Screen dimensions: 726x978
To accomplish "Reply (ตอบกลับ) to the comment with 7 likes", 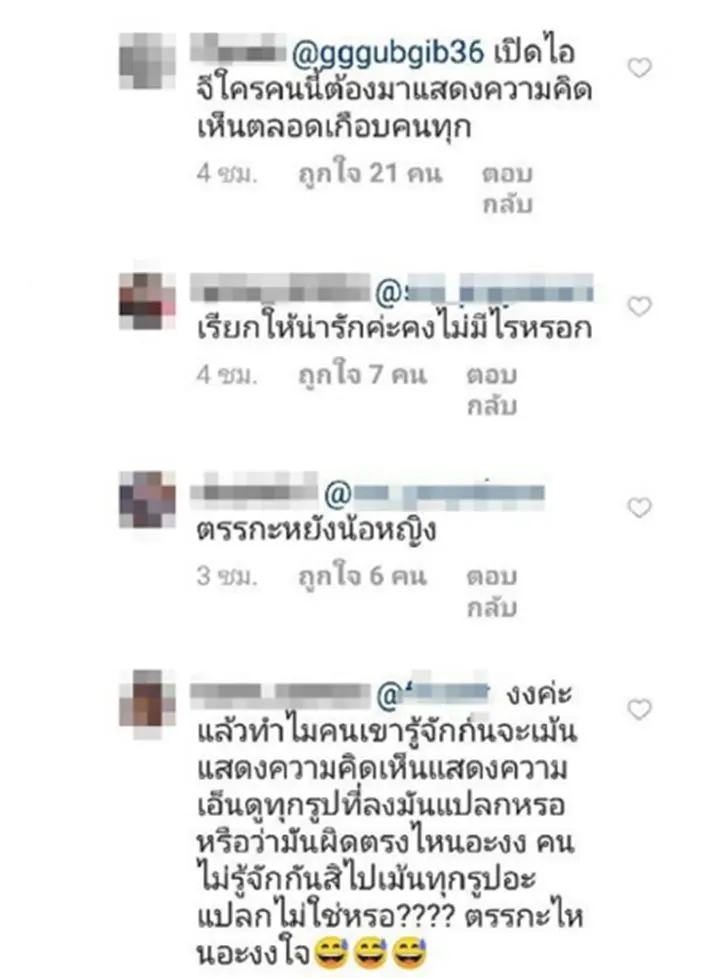I will click(x=492, y=390).
